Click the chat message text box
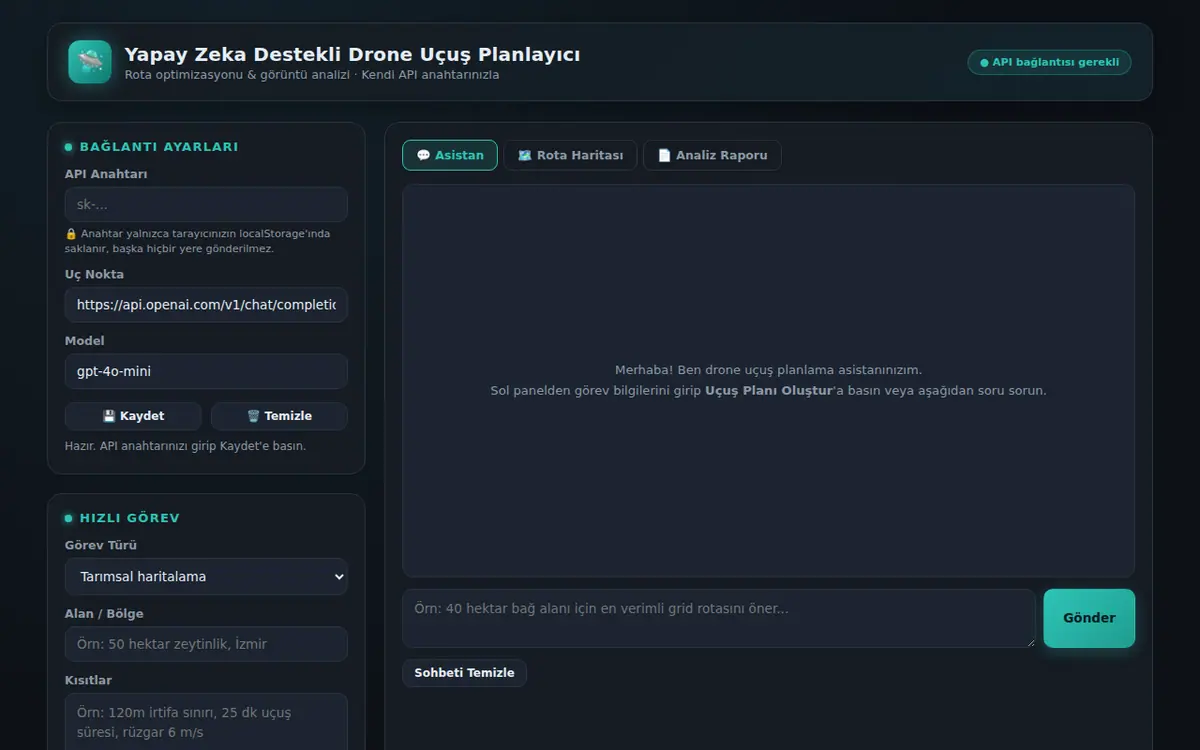This screenshot has width=1200, height=750. [x=719, y=618]
